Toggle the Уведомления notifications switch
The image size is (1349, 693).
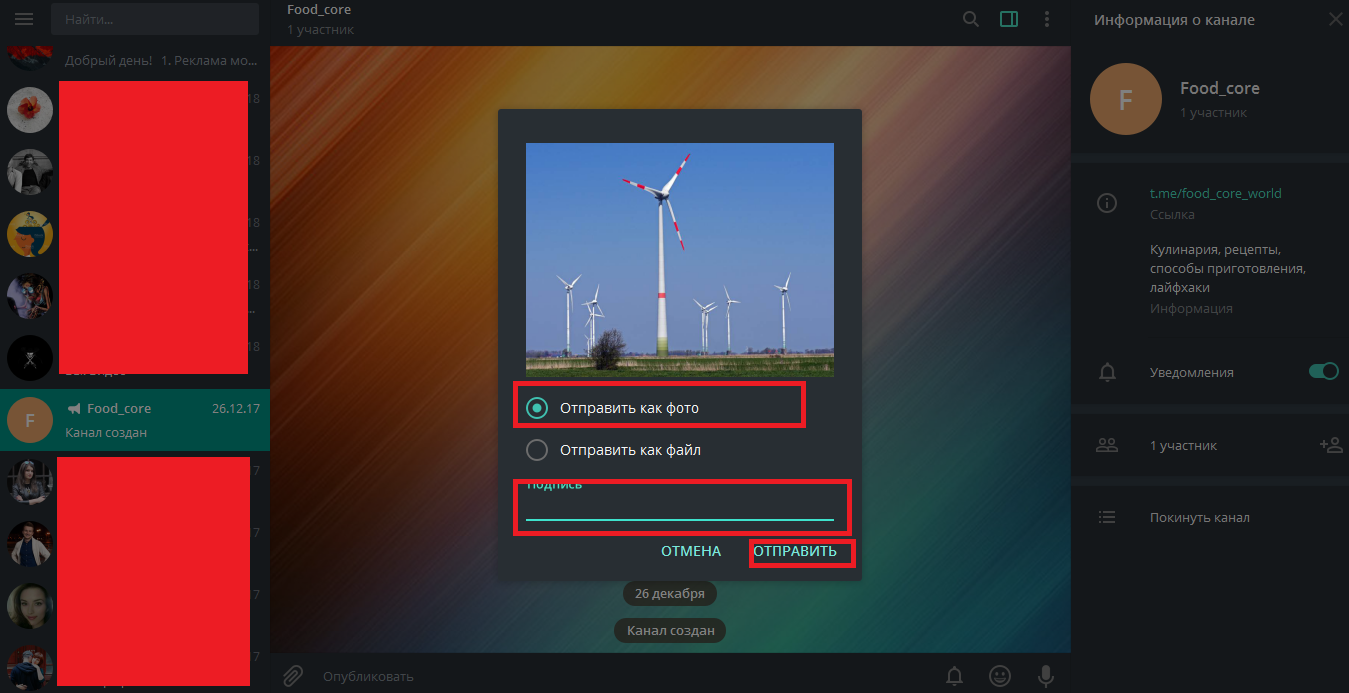[1323, 371]
